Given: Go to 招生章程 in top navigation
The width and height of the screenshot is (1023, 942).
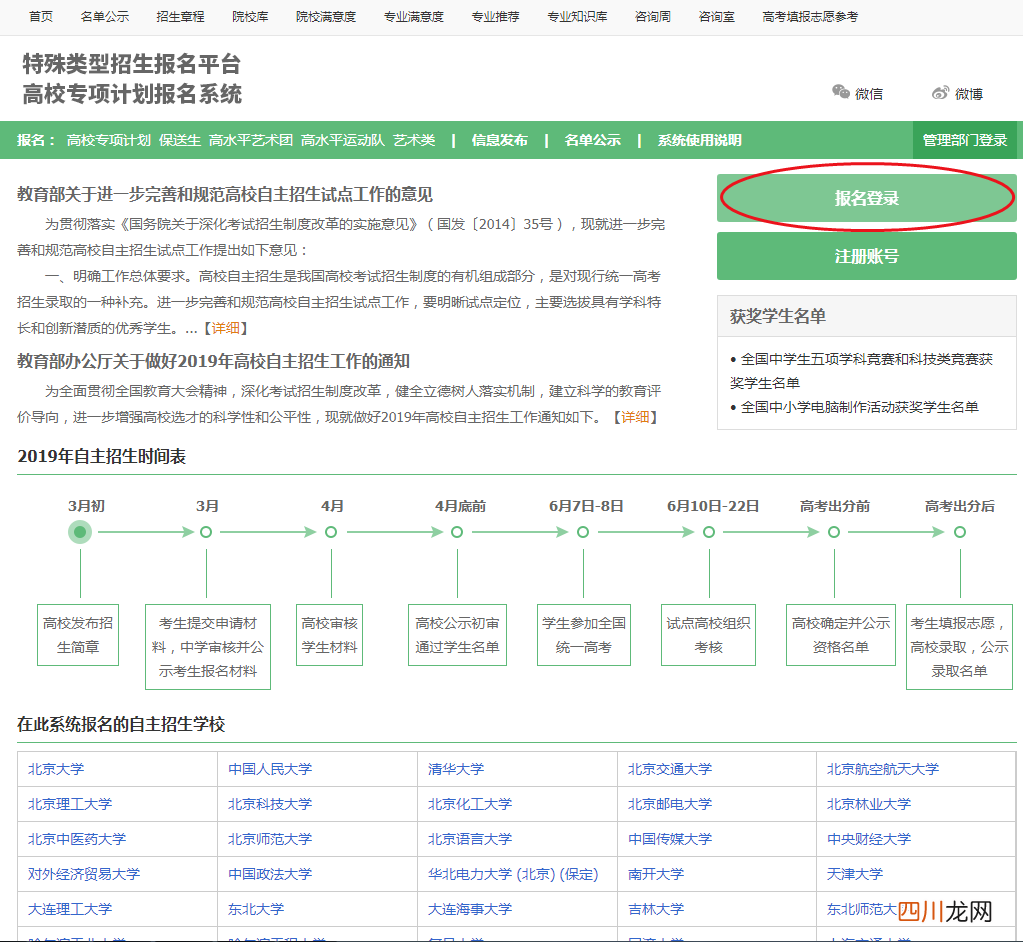Looking at the screenshot, I should click(x=180, y=16).
